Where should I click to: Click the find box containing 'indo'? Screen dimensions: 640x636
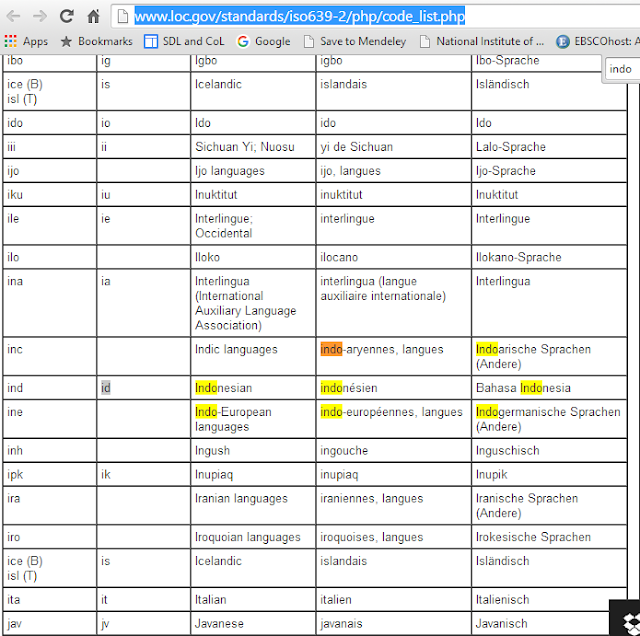pyautogui.click(x=622, y=69)
